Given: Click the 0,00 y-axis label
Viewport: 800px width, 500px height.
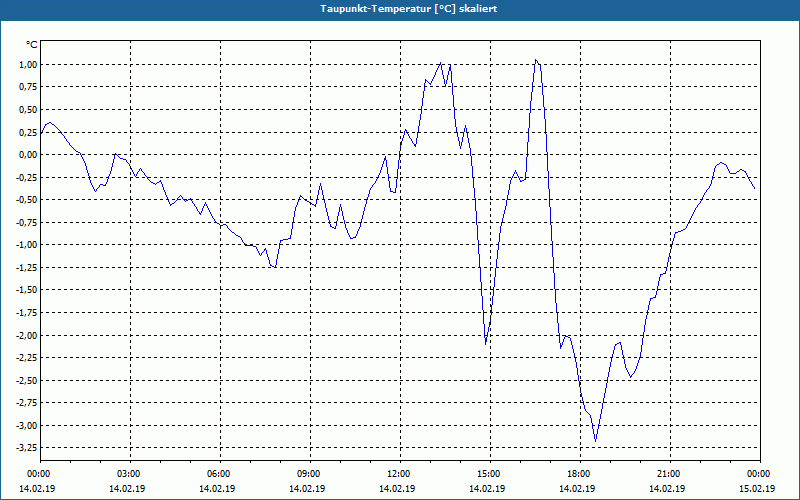Looking at the screenshot, I should point(28,155).
